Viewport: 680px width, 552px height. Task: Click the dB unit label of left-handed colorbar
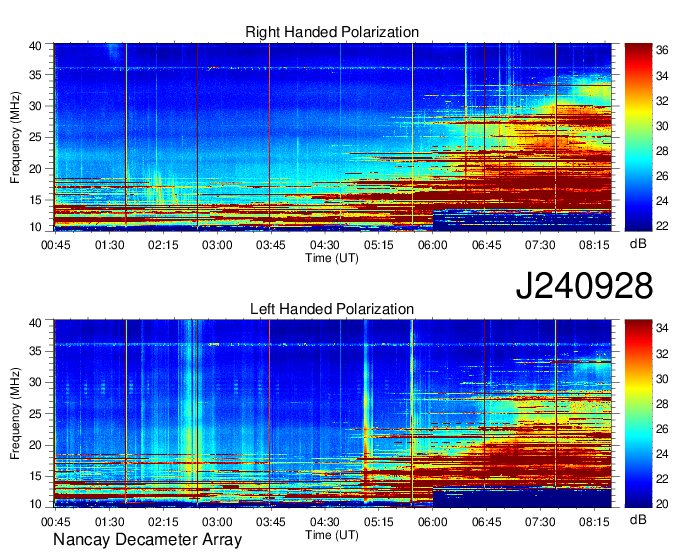(638, 519)
